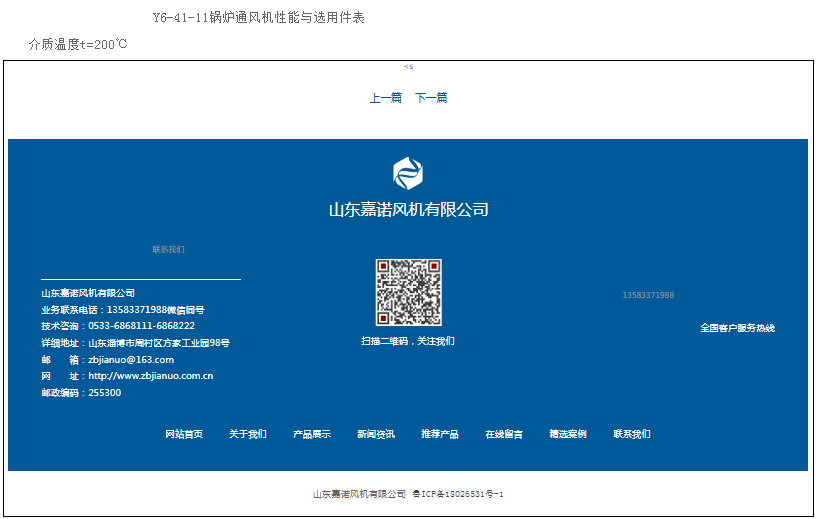Open 精选案例 in footer navigation

568,434
